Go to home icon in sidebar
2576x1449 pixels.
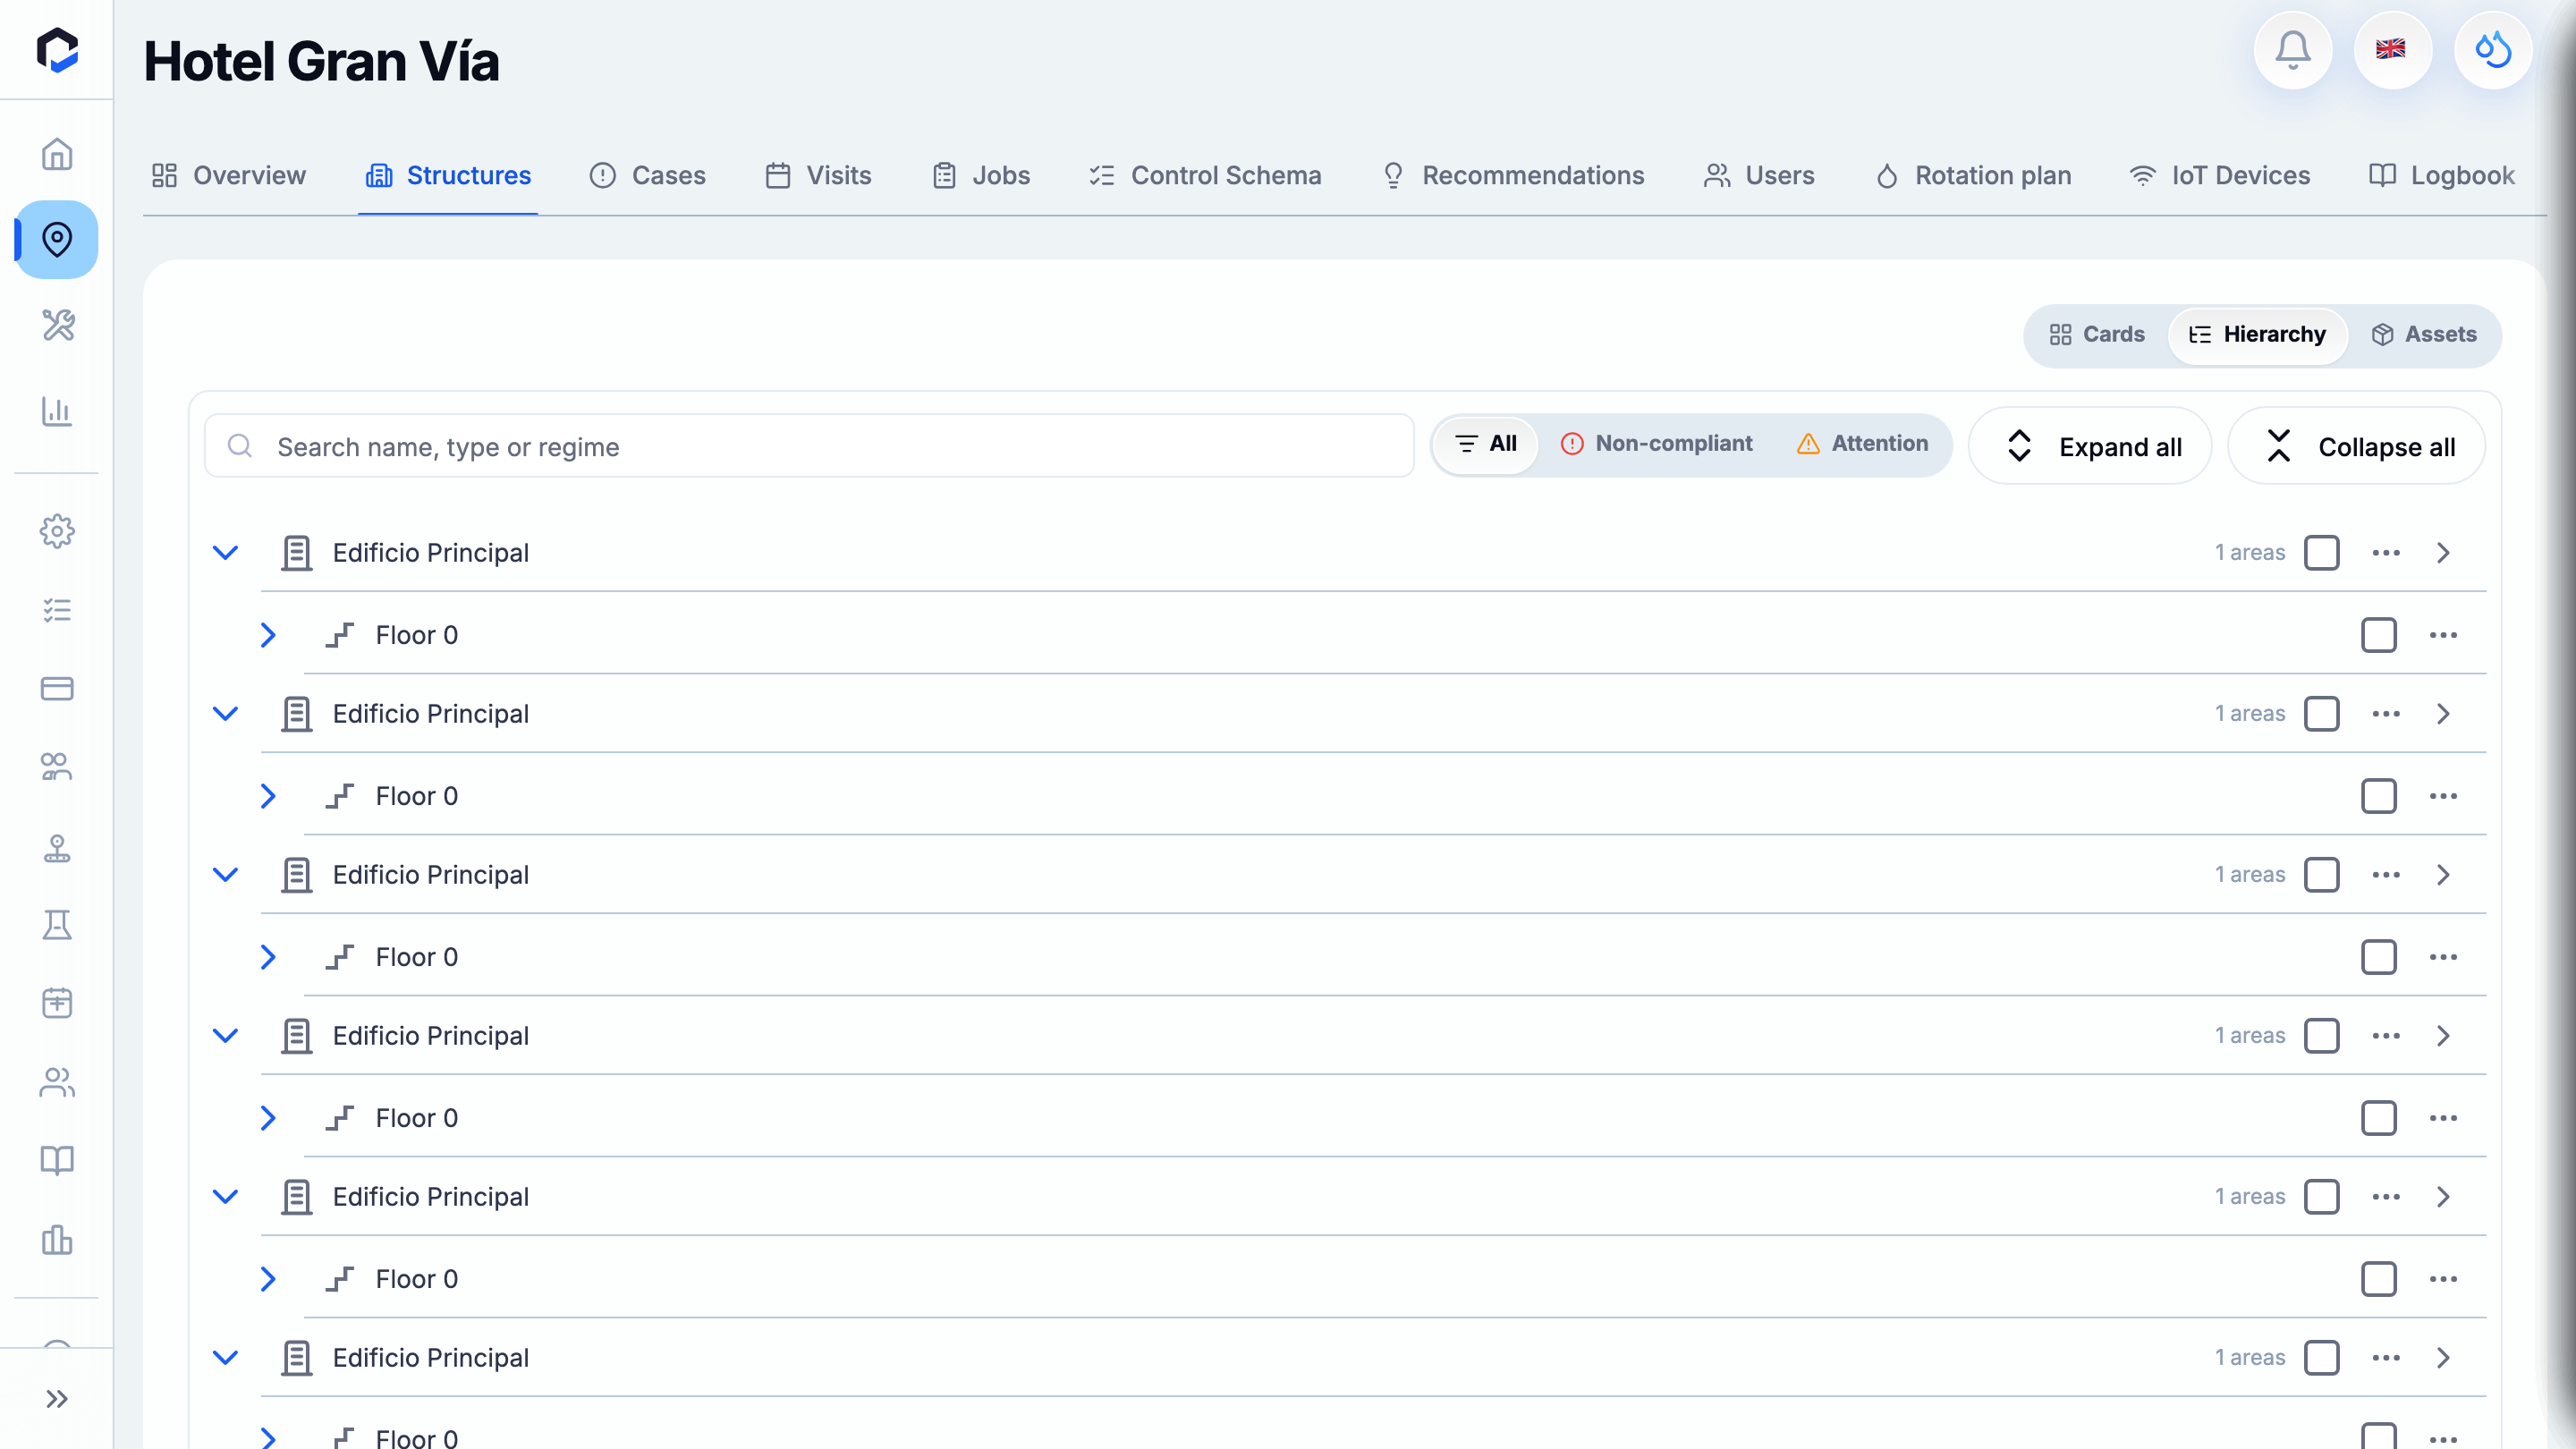coord(57,154)
